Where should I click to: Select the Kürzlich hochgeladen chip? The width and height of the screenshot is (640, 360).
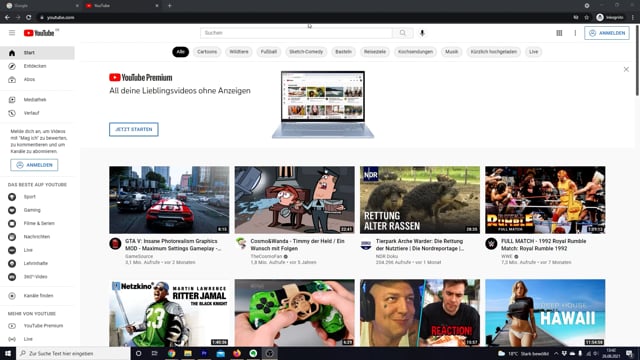click(493, 52)
